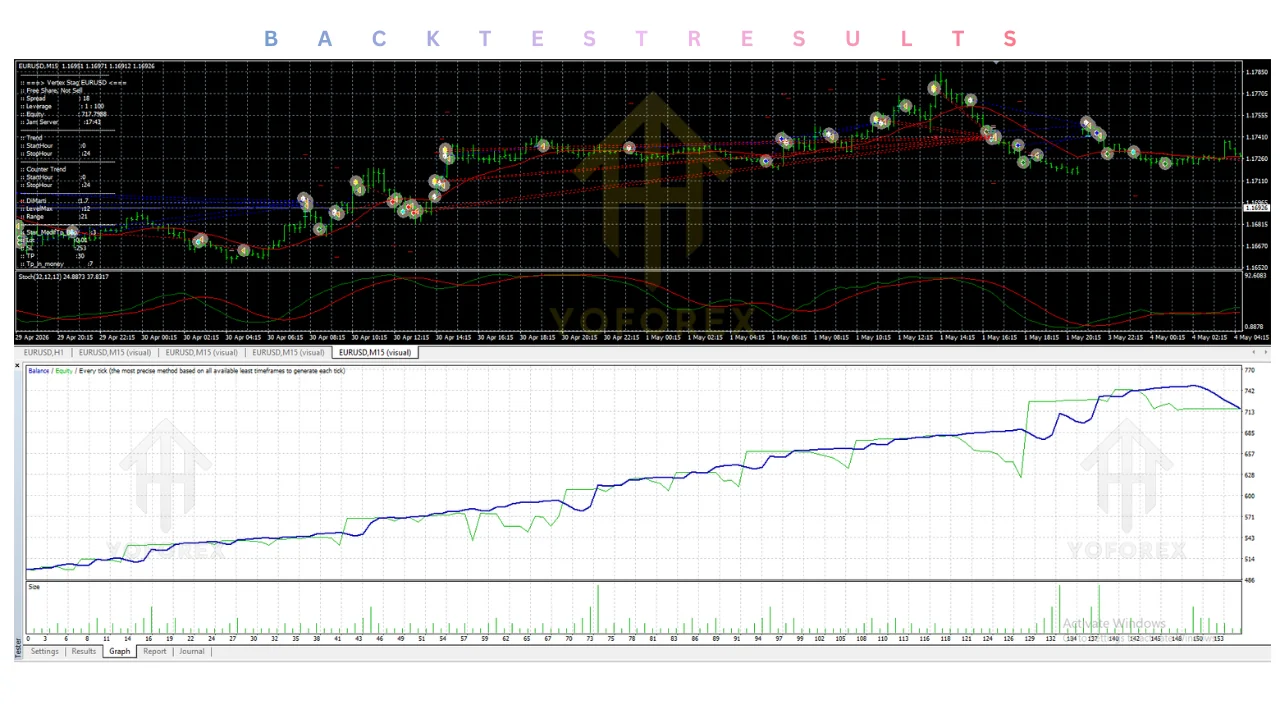This screenshot has height=720, width=1280.
Task: Select the Tester Graph tab
Action: [x=120, y=651]
